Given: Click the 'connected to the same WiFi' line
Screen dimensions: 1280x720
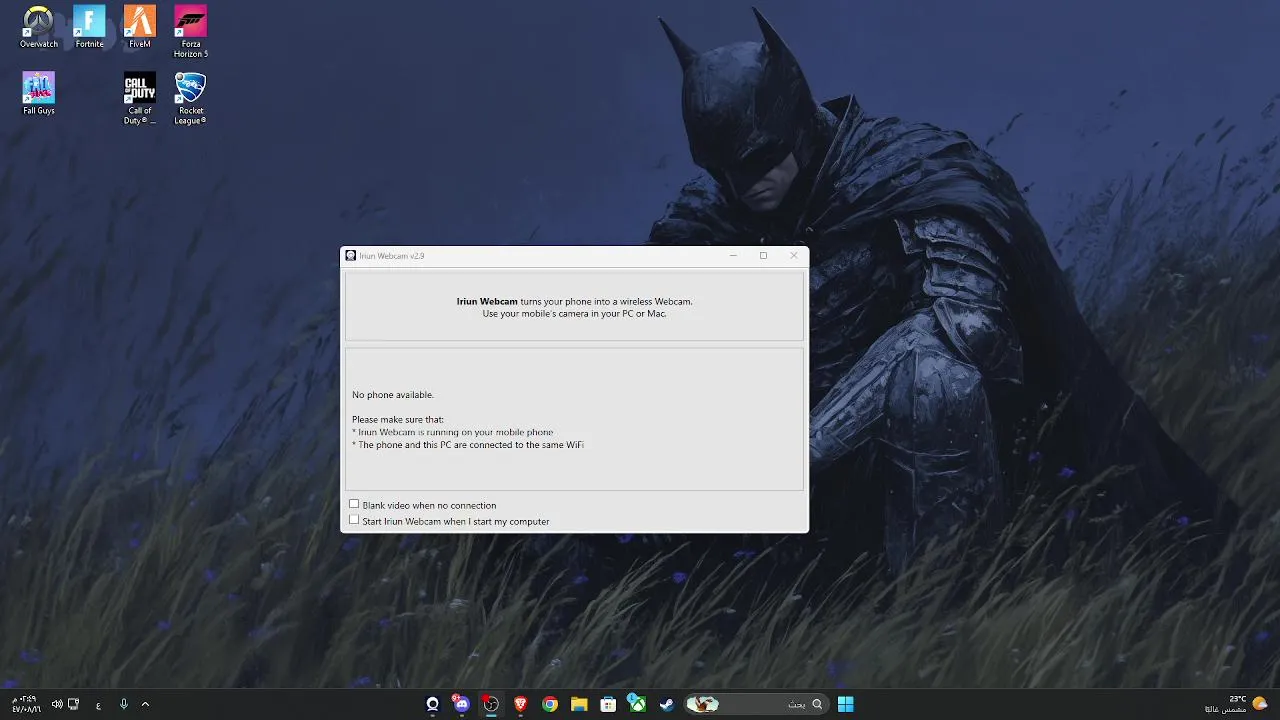Looking at the screenshot, I should 468,445.
